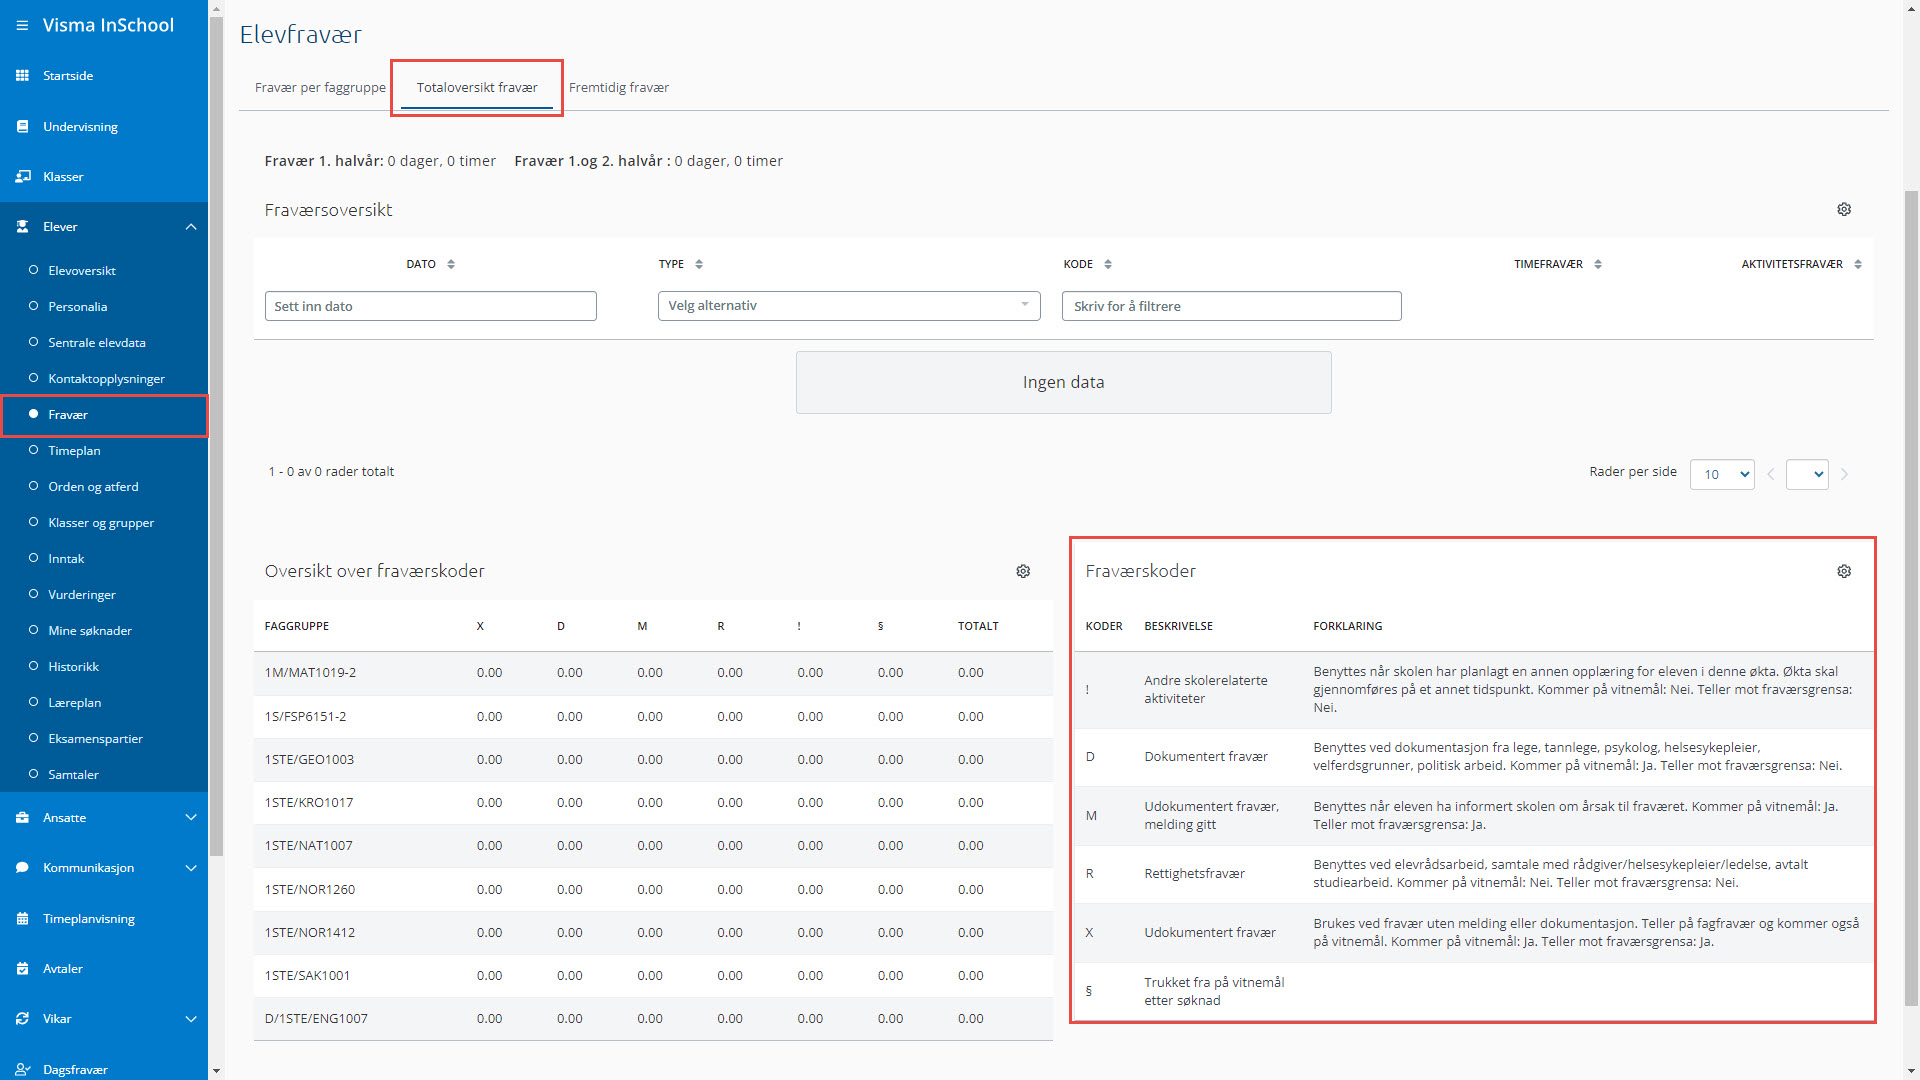Open Elevoversikt in sidebar
The image size is (1920, 1080).
pyautogui.click(x=82, y=271)
